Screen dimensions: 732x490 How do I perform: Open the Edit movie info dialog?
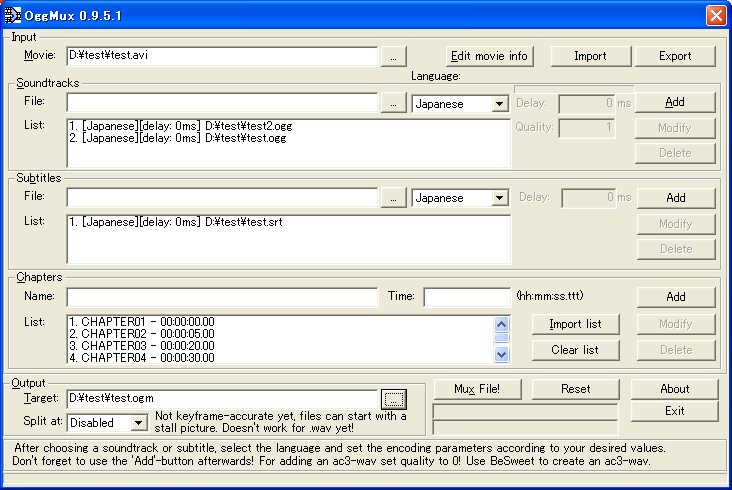(x=489, y=56)
